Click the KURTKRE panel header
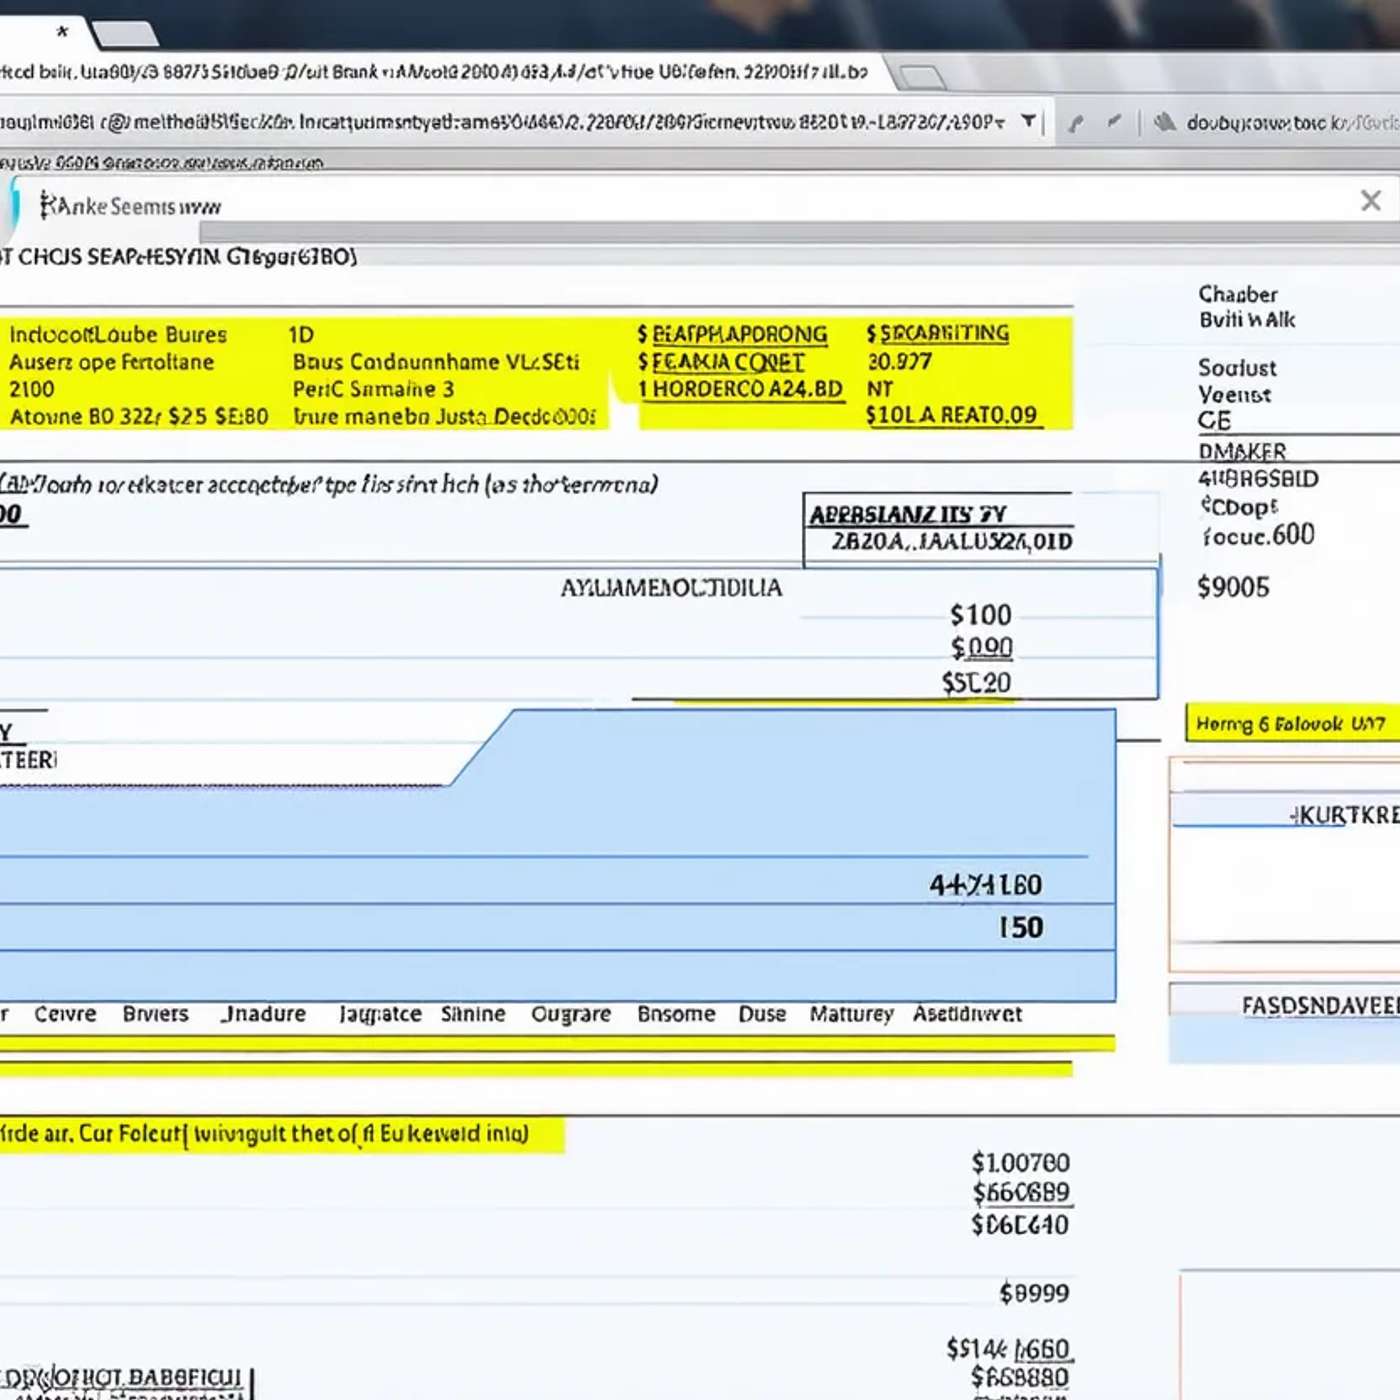The width and height of the screenshot is (1400, 1400). (x=1343, y=815)
